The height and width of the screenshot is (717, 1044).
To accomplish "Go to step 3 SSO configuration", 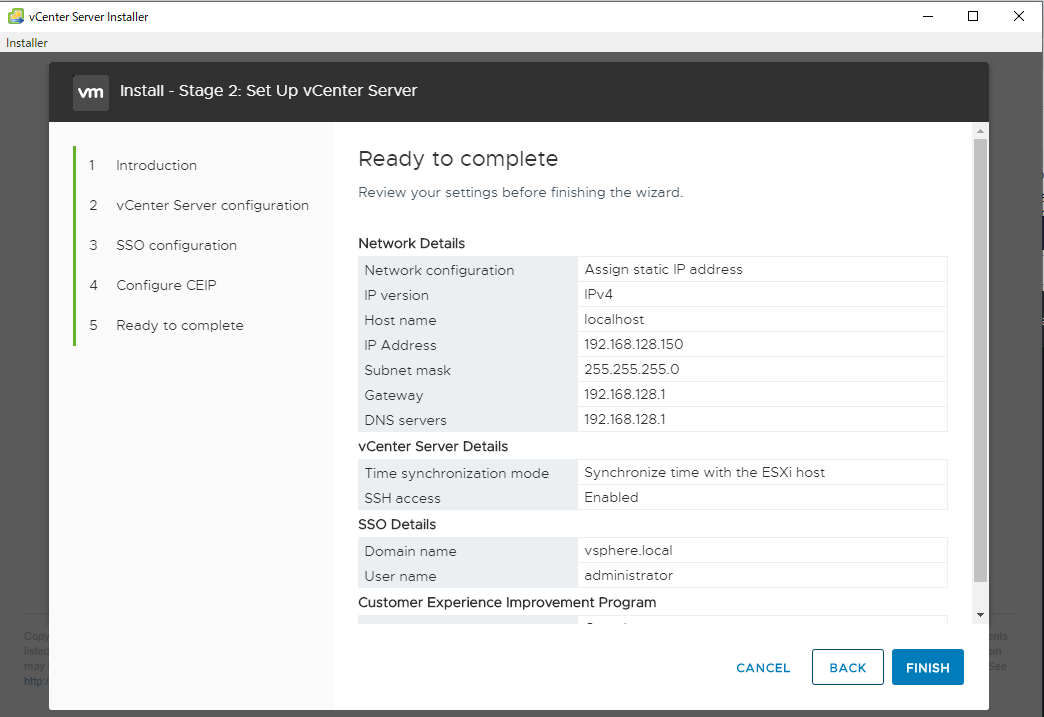I will click(x=176, y=245).
